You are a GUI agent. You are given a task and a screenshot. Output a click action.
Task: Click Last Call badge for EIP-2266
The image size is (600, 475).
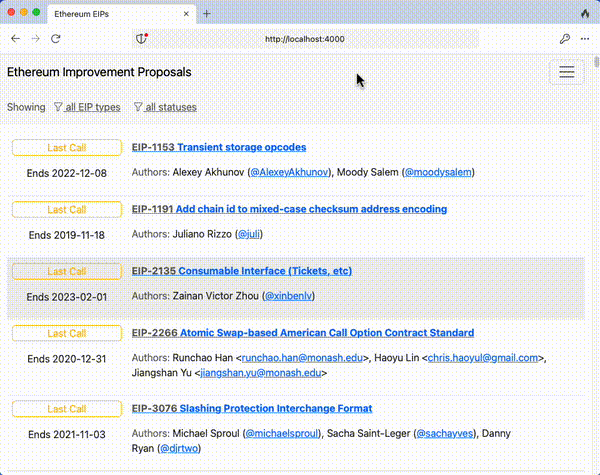67,333
